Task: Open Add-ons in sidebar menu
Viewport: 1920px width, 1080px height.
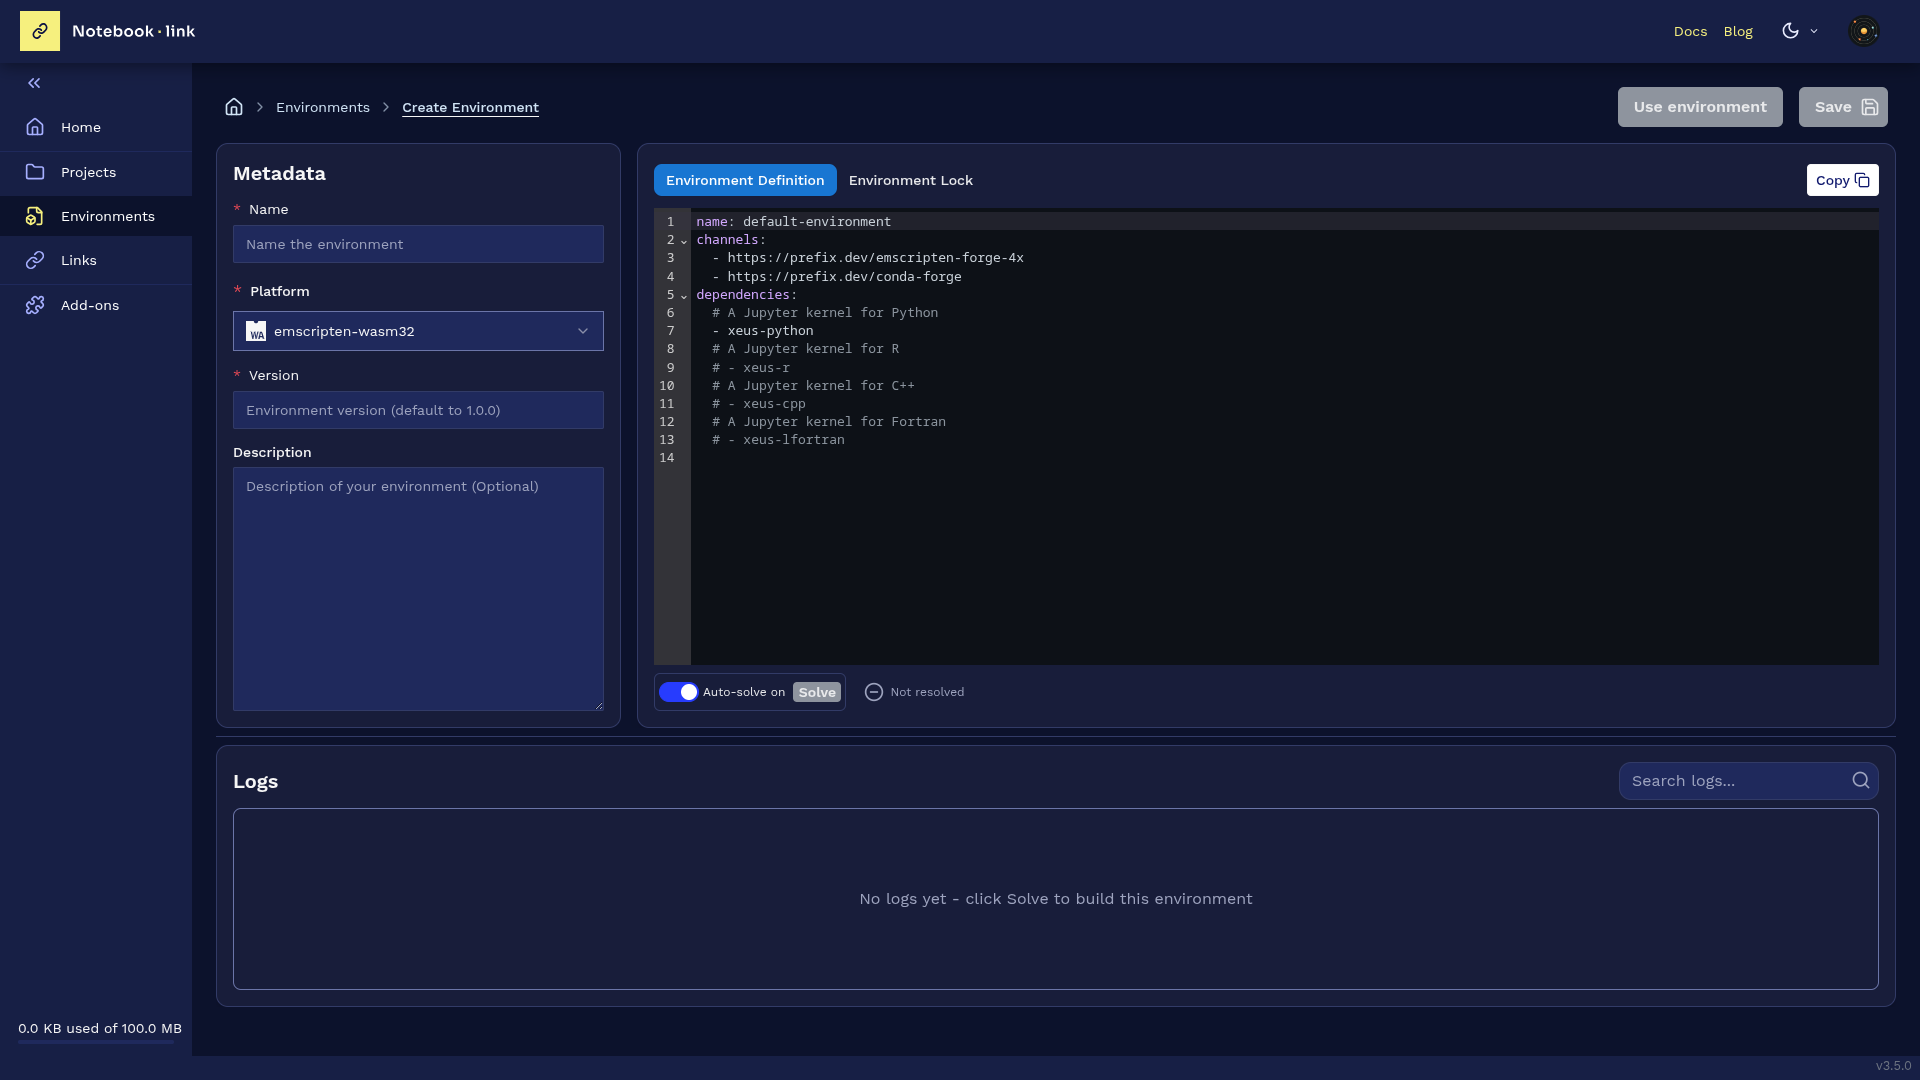Action: [x=96, y=305]
